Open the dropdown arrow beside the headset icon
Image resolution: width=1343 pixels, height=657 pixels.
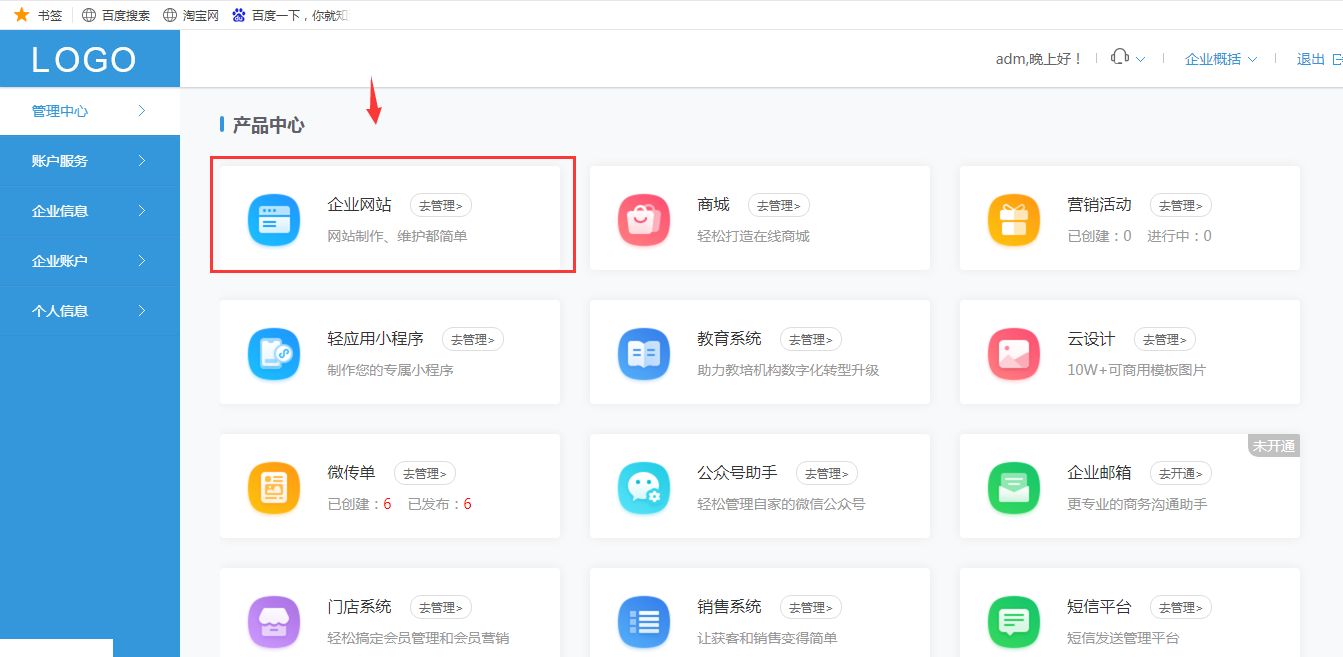pos(1140,60)
